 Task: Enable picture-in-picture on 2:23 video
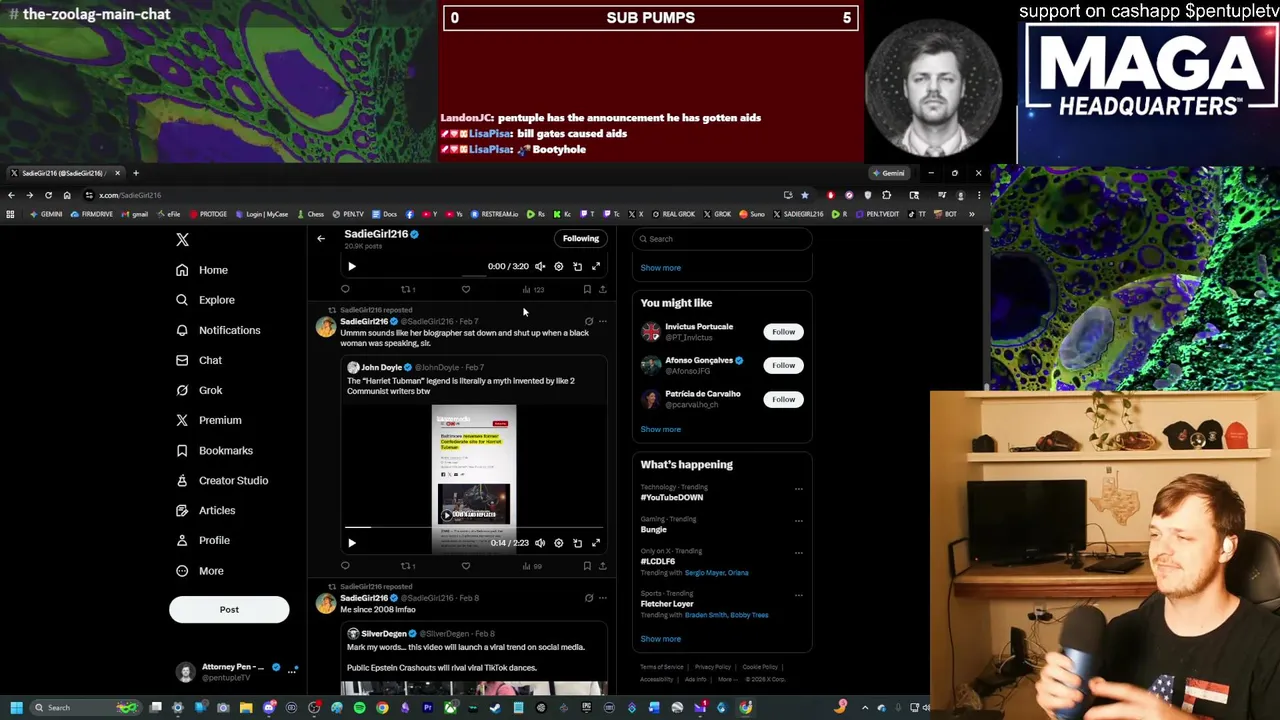click(x=577, y=543)
